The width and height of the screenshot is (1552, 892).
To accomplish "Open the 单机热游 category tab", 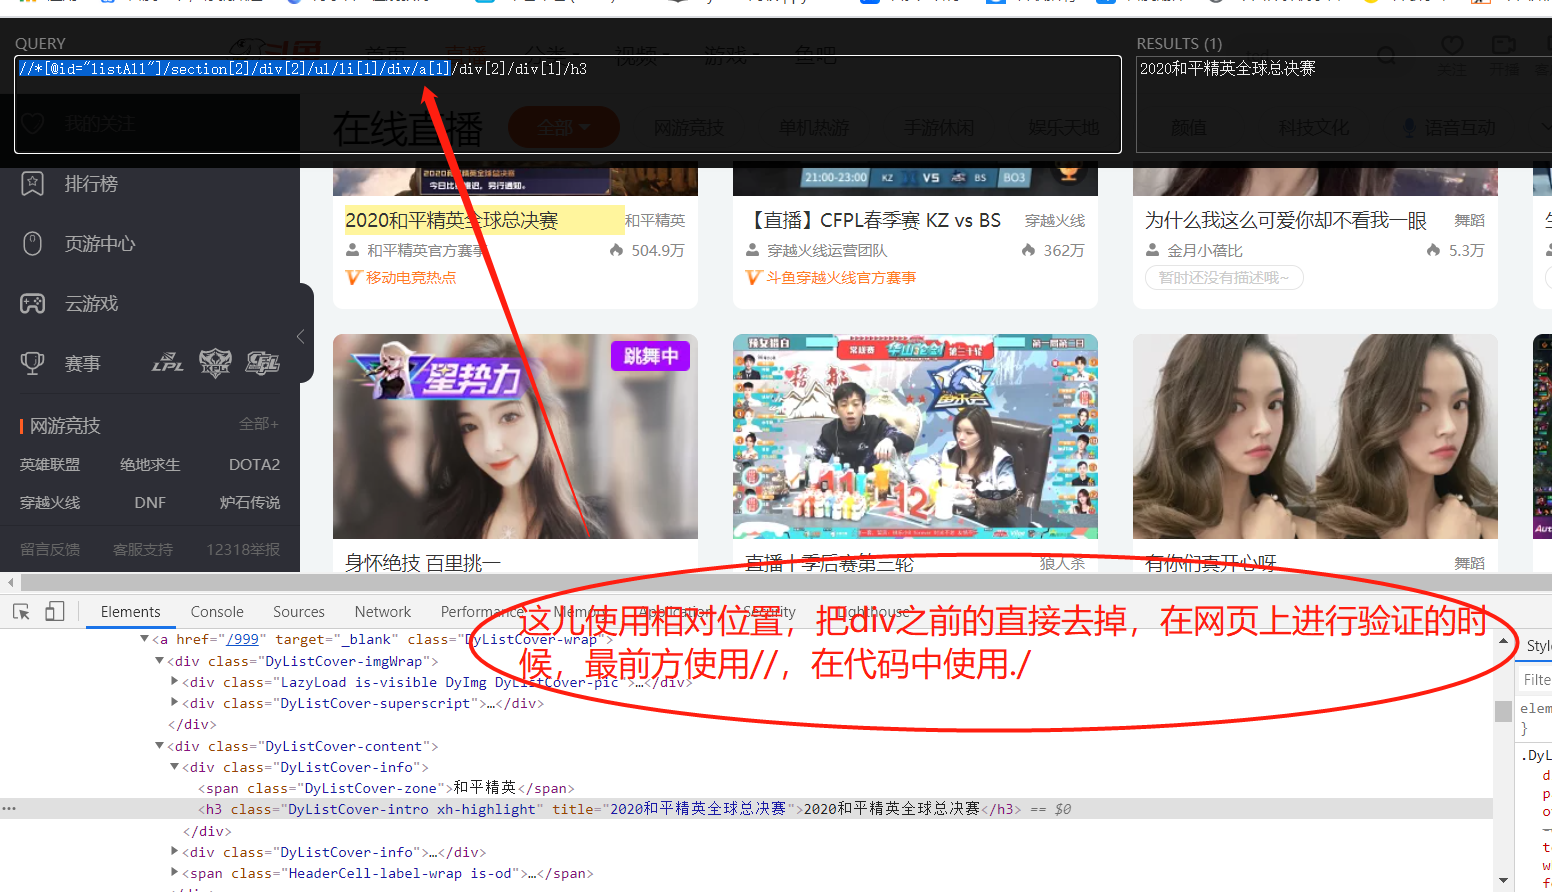I will pos(813,128).
